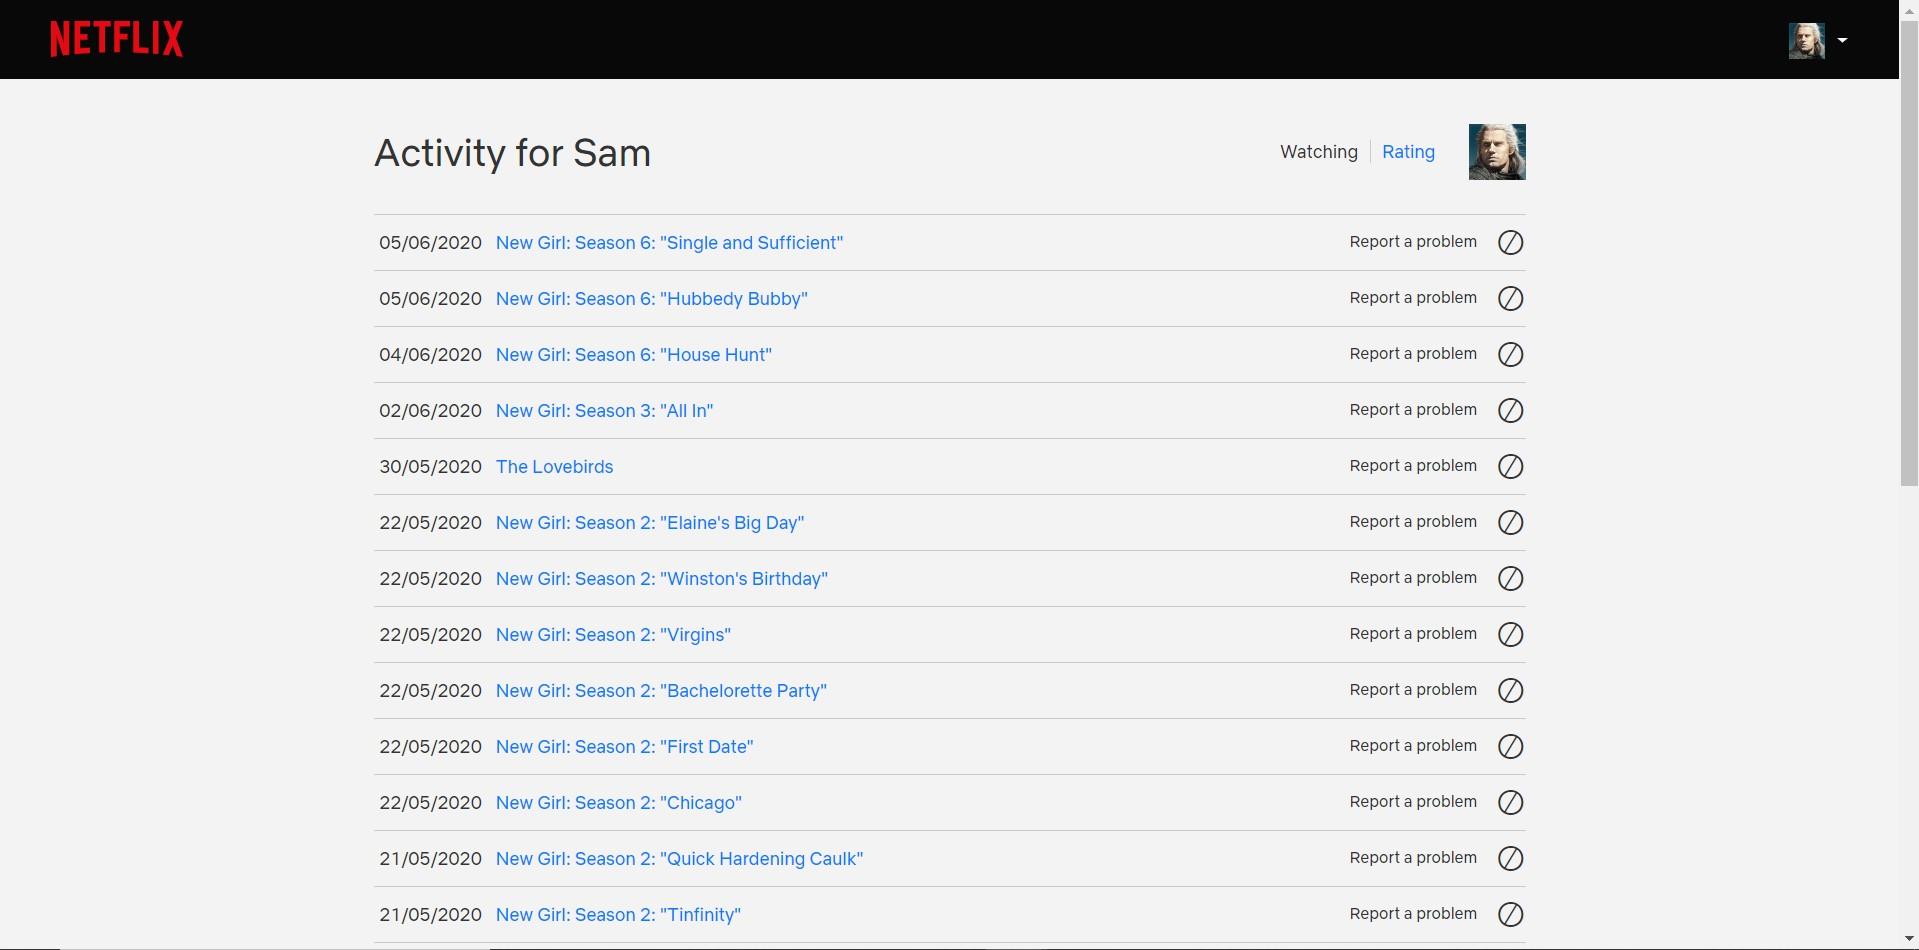Open New Girl "House Hunt" link
Screen dimensions: 1919x950
point(633,355)
